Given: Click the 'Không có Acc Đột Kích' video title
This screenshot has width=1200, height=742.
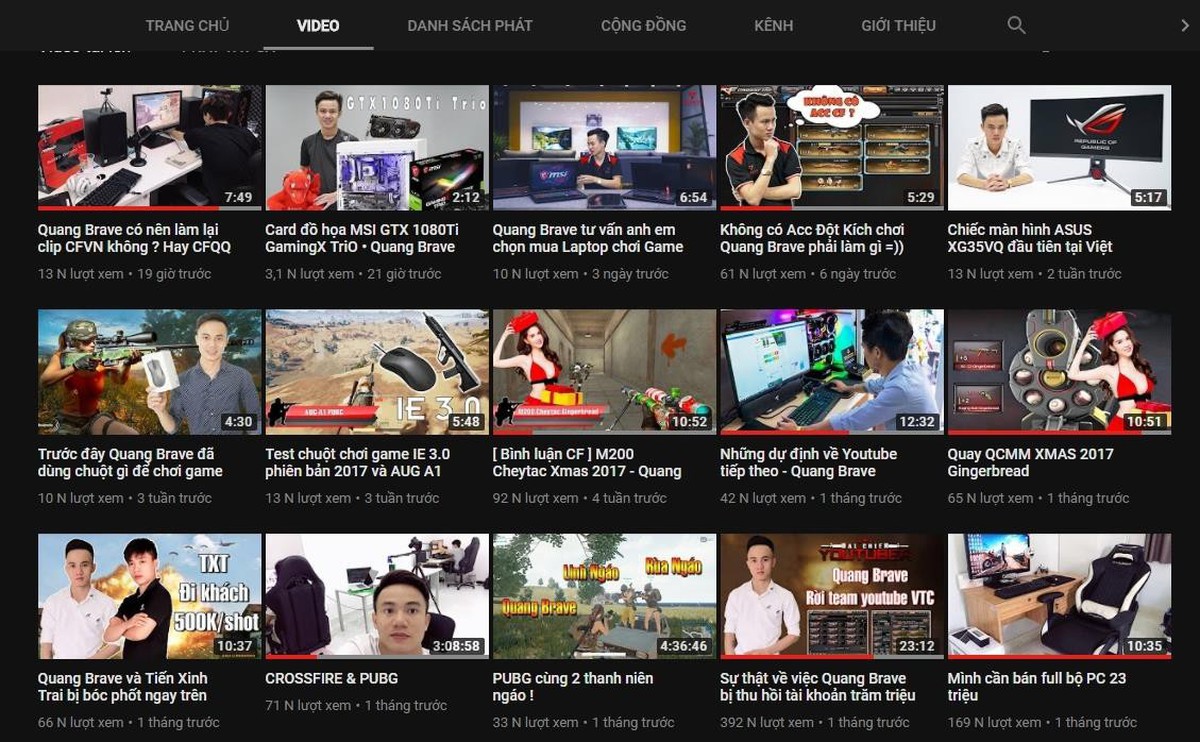Looking at the screenshot, I should (812, 238).
